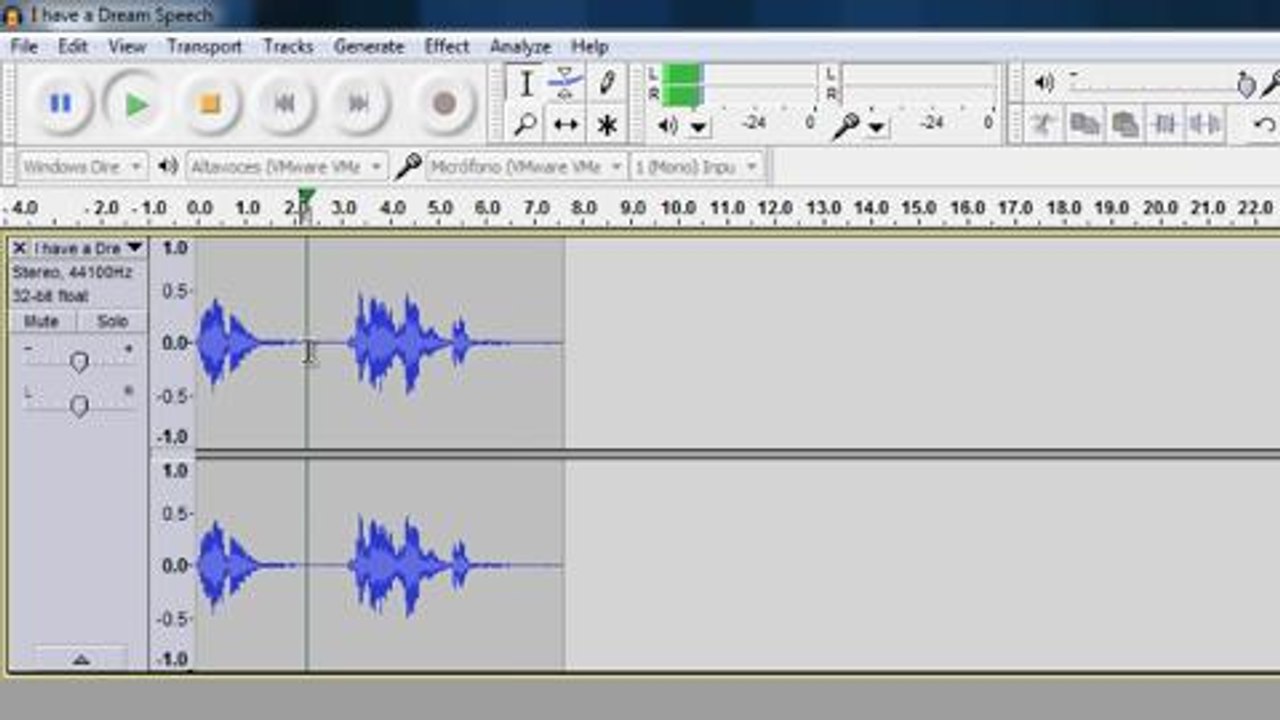Click the microphone icon under the recording meter

pos(846,125)
